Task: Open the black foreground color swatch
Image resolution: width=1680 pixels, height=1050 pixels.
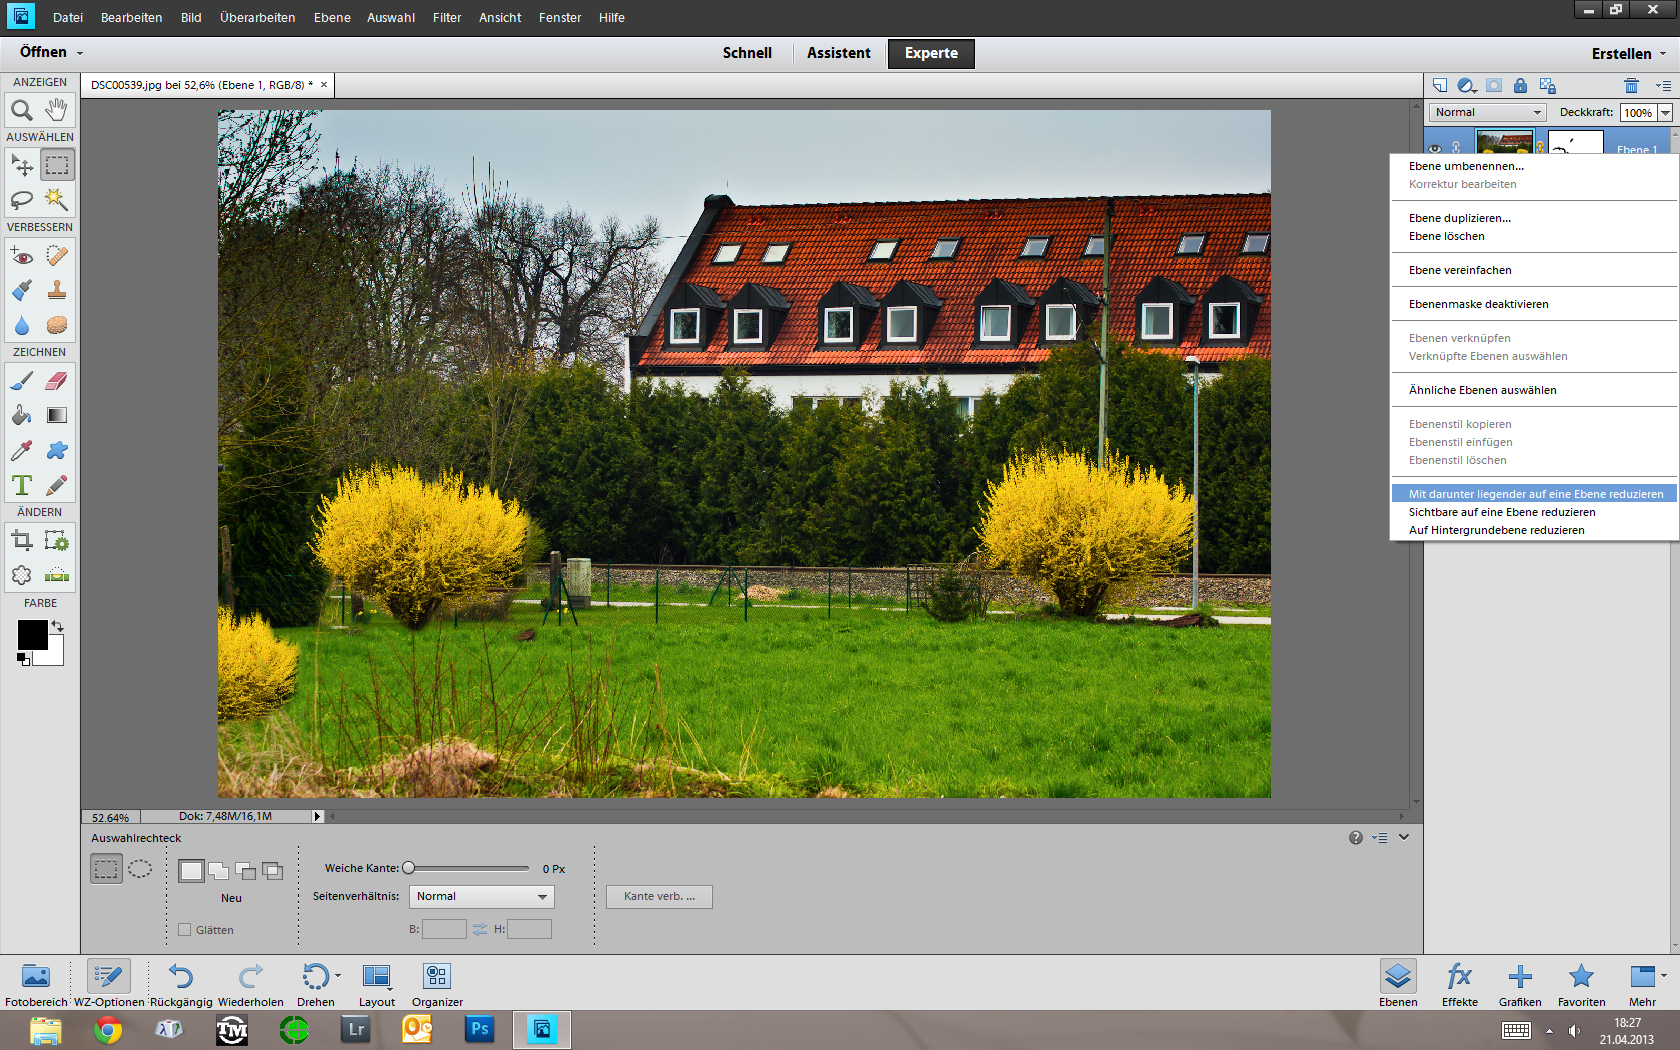Action: click(32, 635)
